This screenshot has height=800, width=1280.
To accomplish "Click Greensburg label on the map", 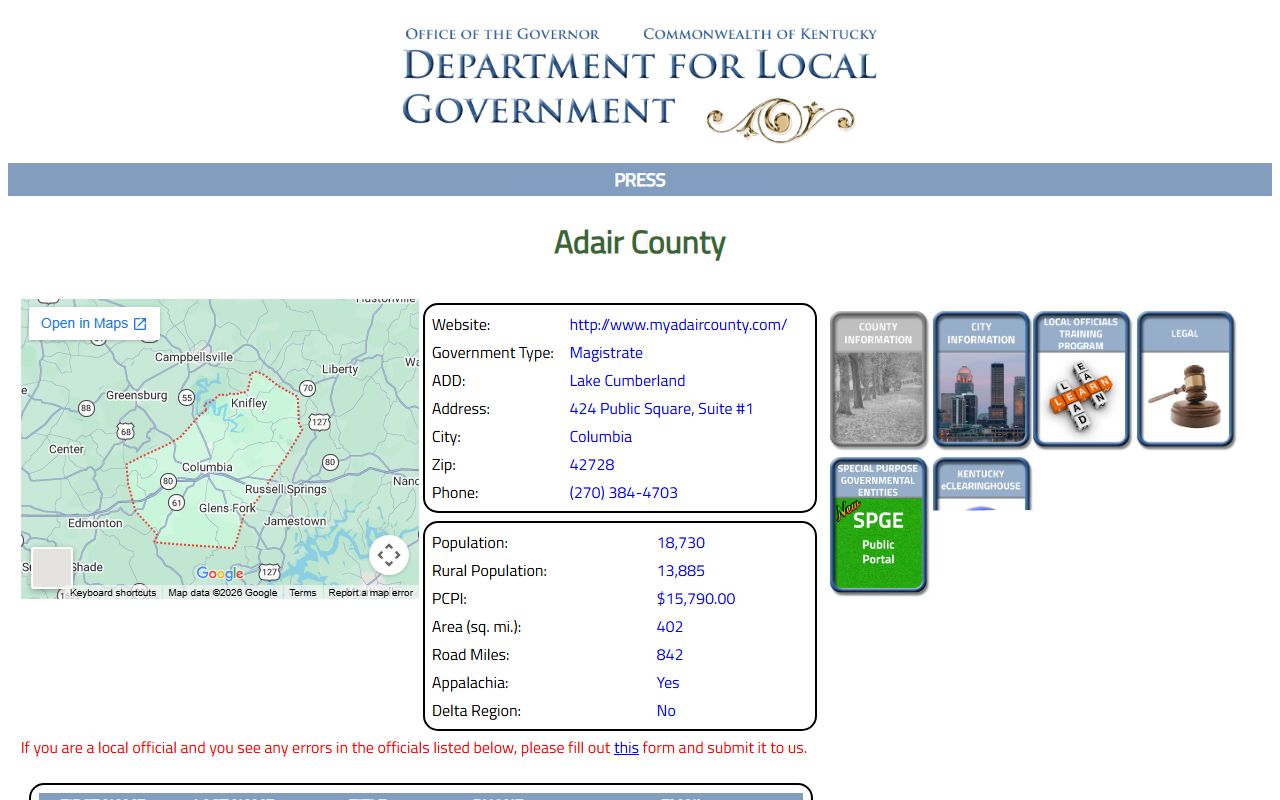I will click(x=137, y=395).
